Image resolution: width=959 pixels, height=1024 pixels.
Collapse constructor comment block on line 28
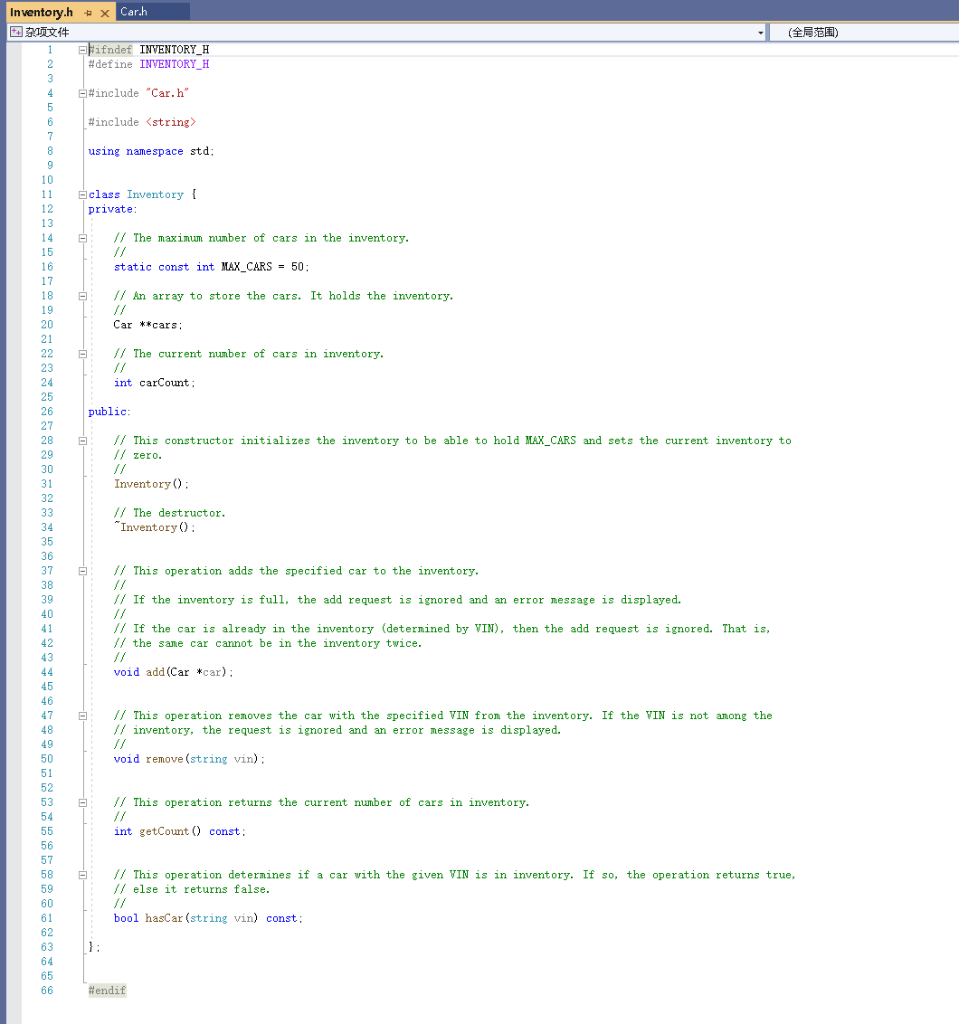(x=81, y=440)
